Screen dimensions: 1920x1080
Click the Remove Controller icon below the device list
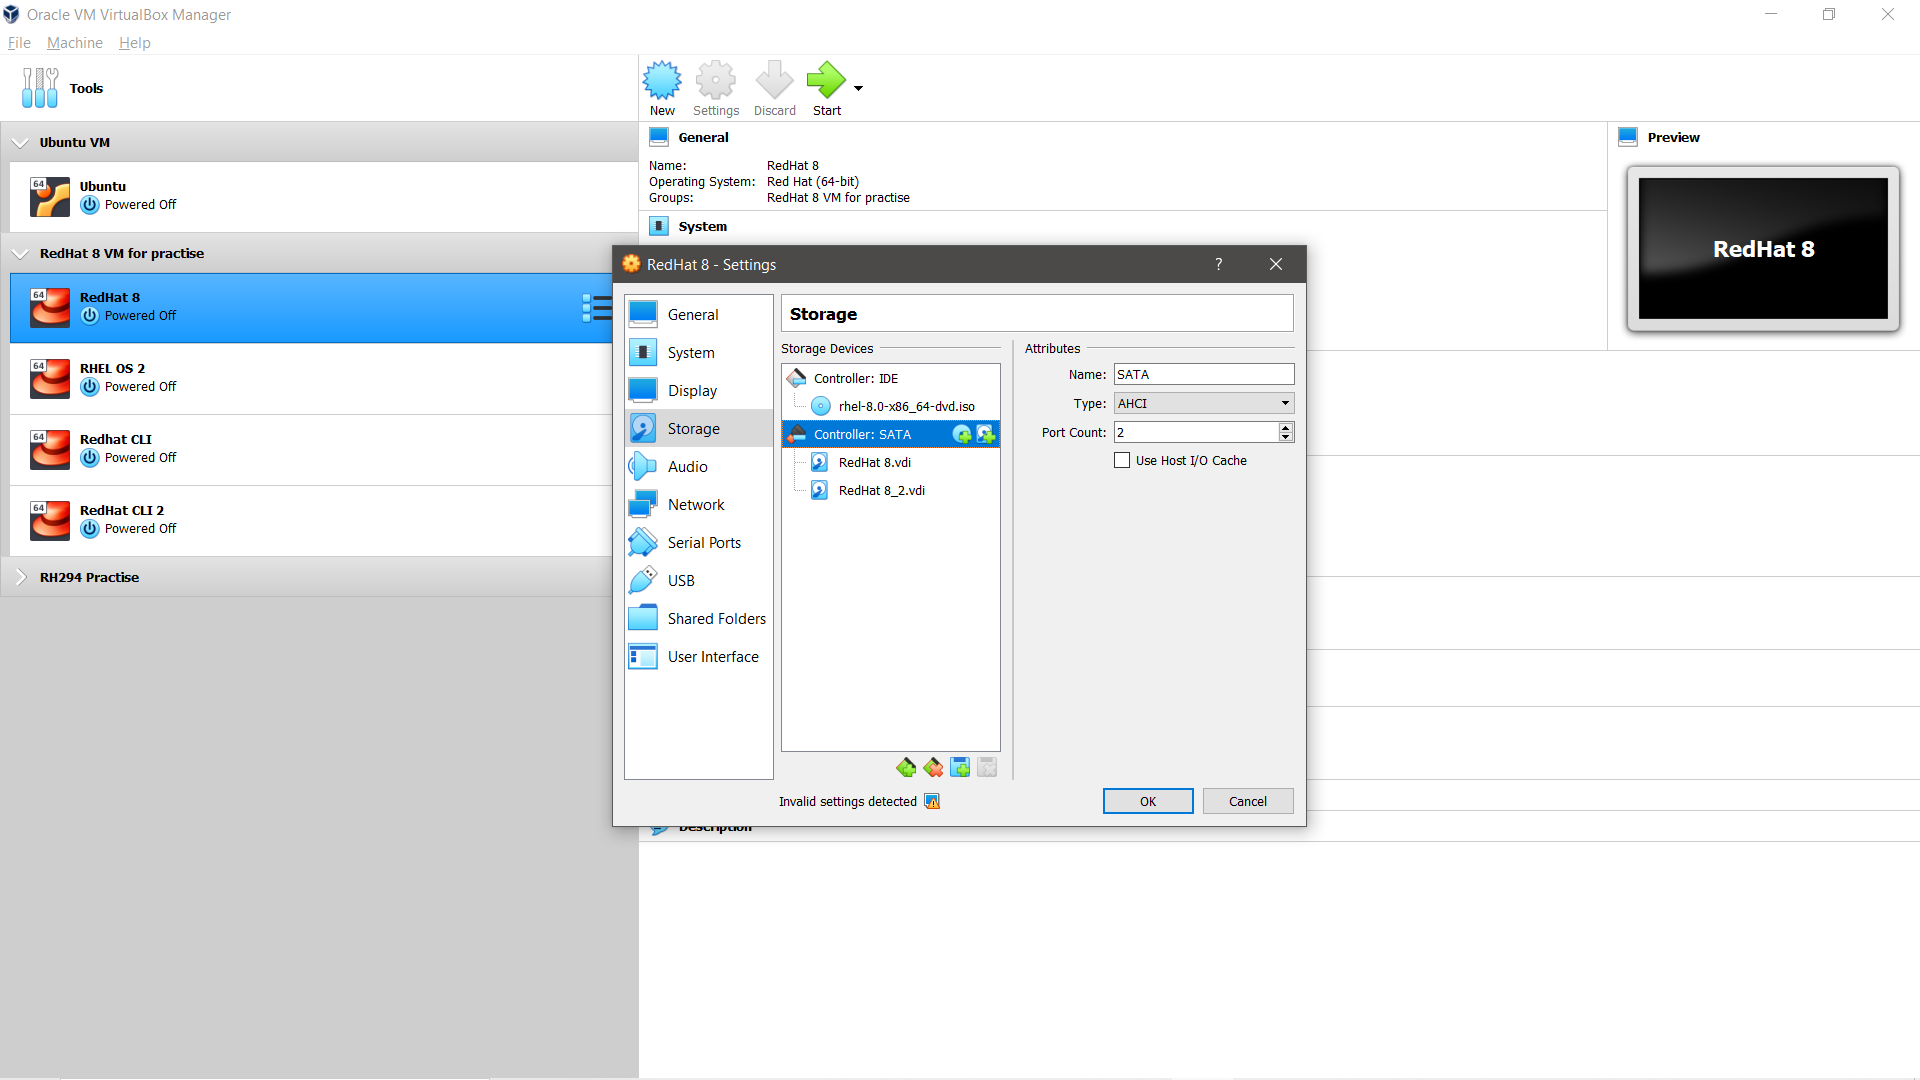(x=933, y=767)
